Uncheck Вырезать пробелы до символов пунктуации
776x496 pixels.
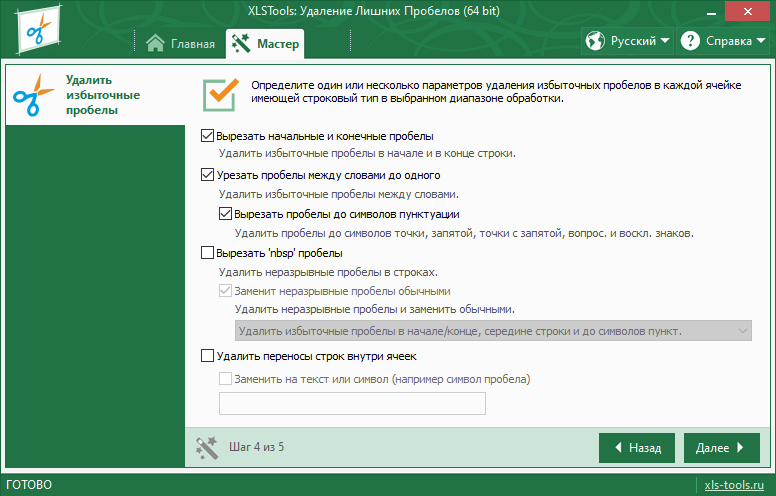(225, 214)
